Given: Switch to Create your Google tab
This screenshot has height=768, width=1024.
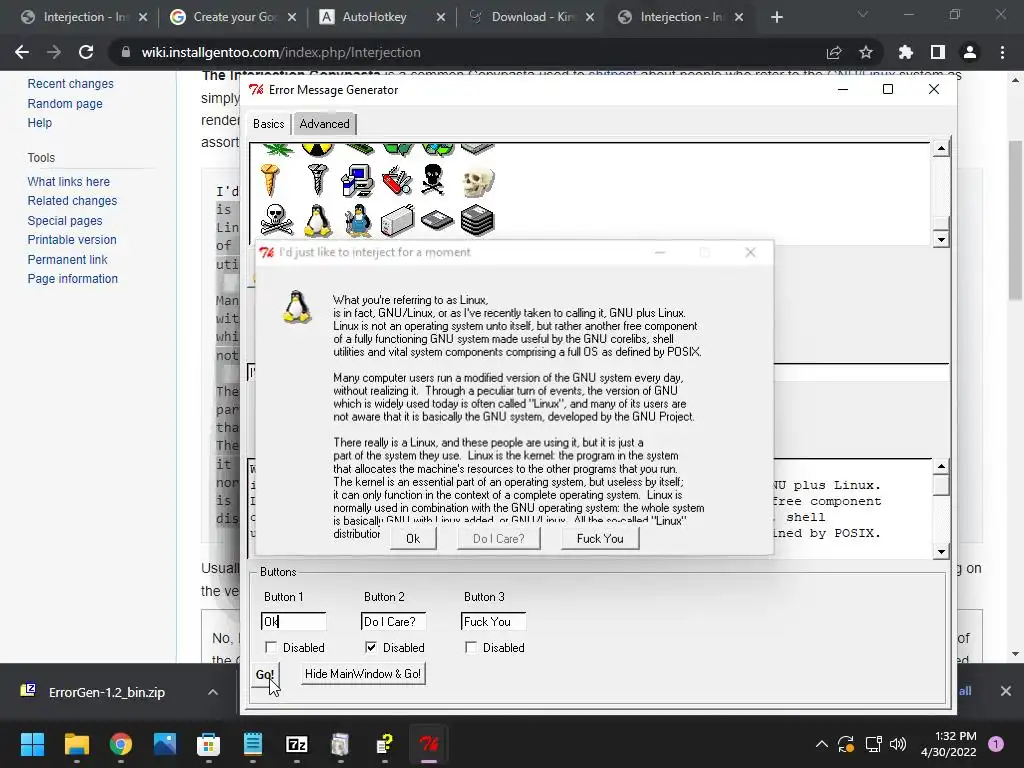Looking at the screenshot, I should click(x=234, y=17).
